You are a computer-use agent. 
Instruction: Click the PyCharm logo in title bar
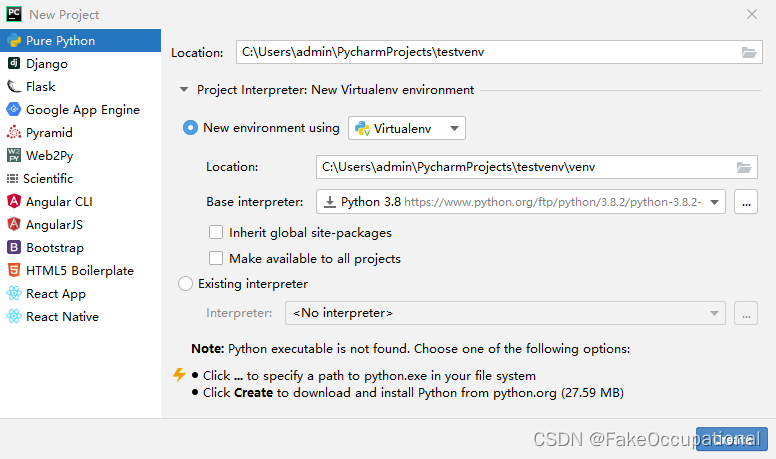(14, 14)
